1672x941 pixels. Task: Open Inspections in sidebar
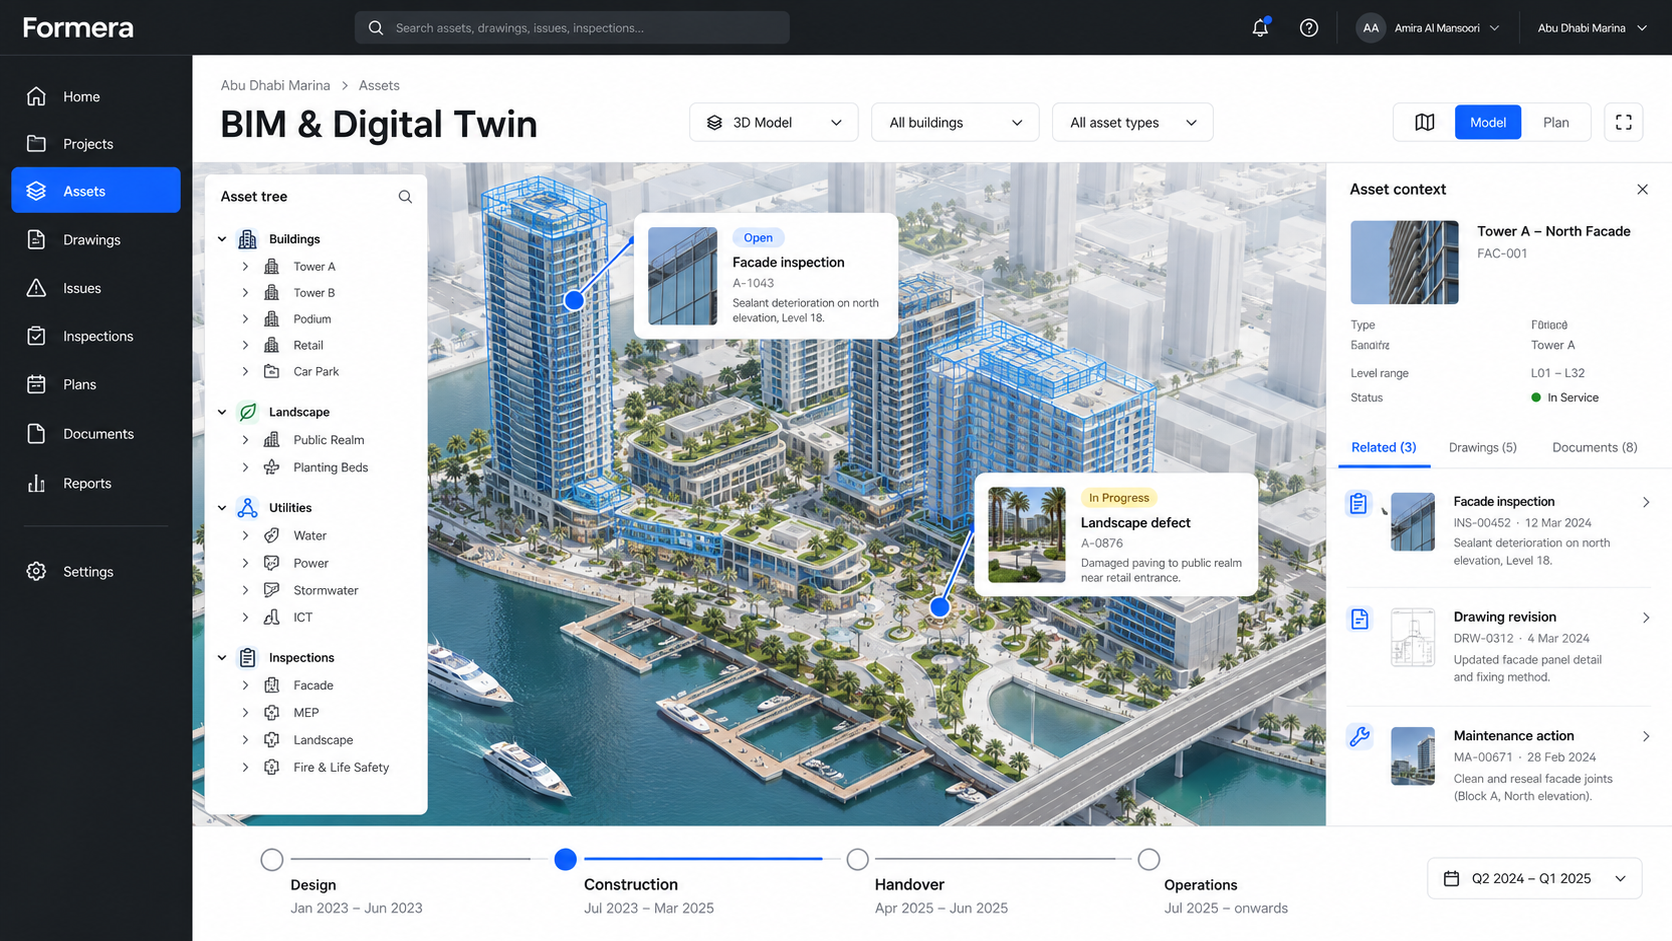point(96,336)
